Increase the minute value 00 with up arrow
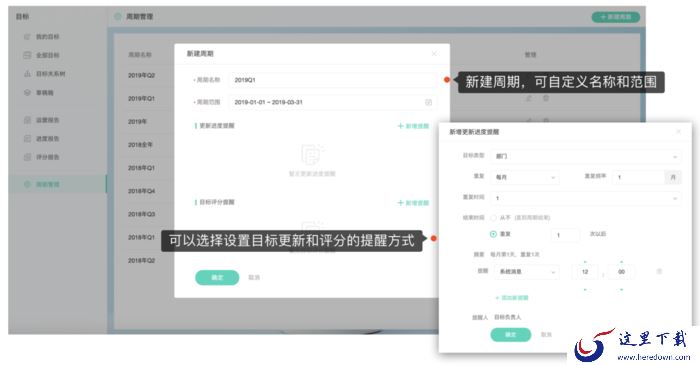The width and height of the screenshot is (700, 365). tap(621, 262)
